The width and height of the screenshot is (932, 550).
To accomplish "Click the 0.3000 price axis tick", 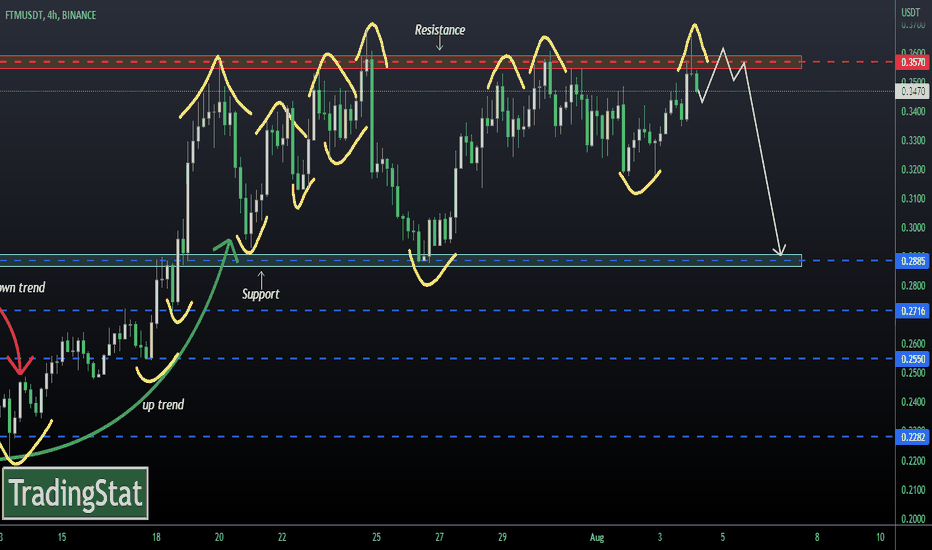I will pos(913,228).
